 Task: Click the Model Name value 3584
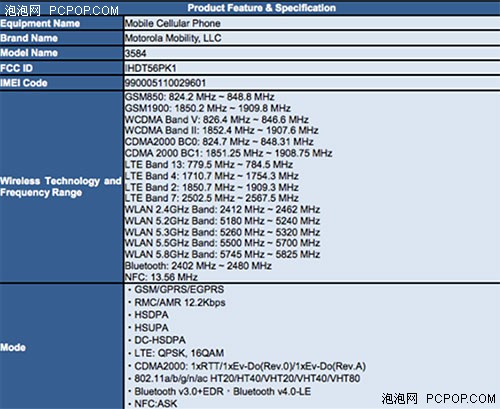click(136, 53)
